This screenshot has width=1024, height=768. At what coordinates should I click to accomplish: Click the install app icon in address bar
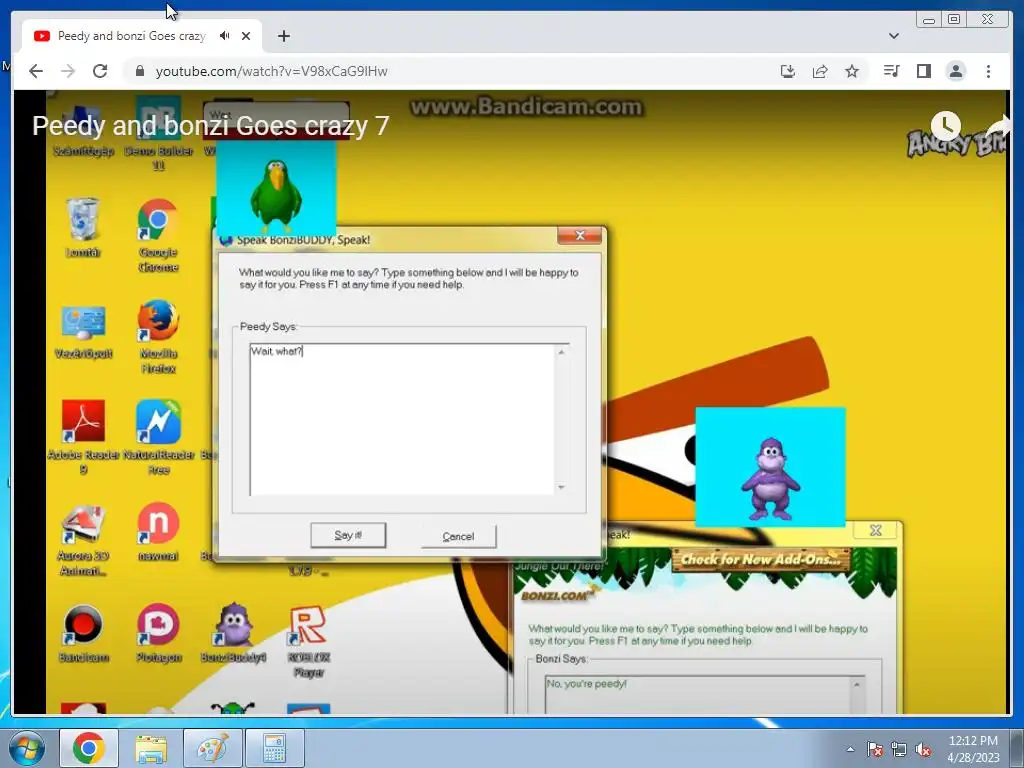[x=788, y=71]
